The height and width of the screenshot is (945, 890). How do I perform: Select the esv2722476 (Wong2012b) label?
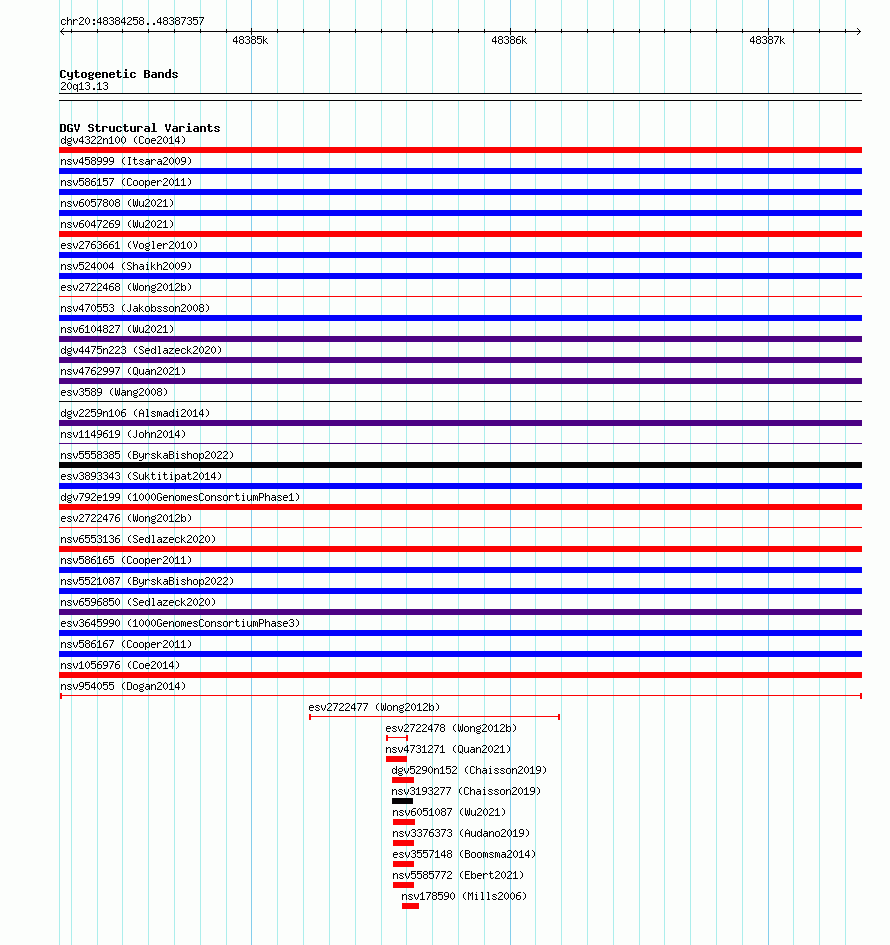[x=126, y=518]
